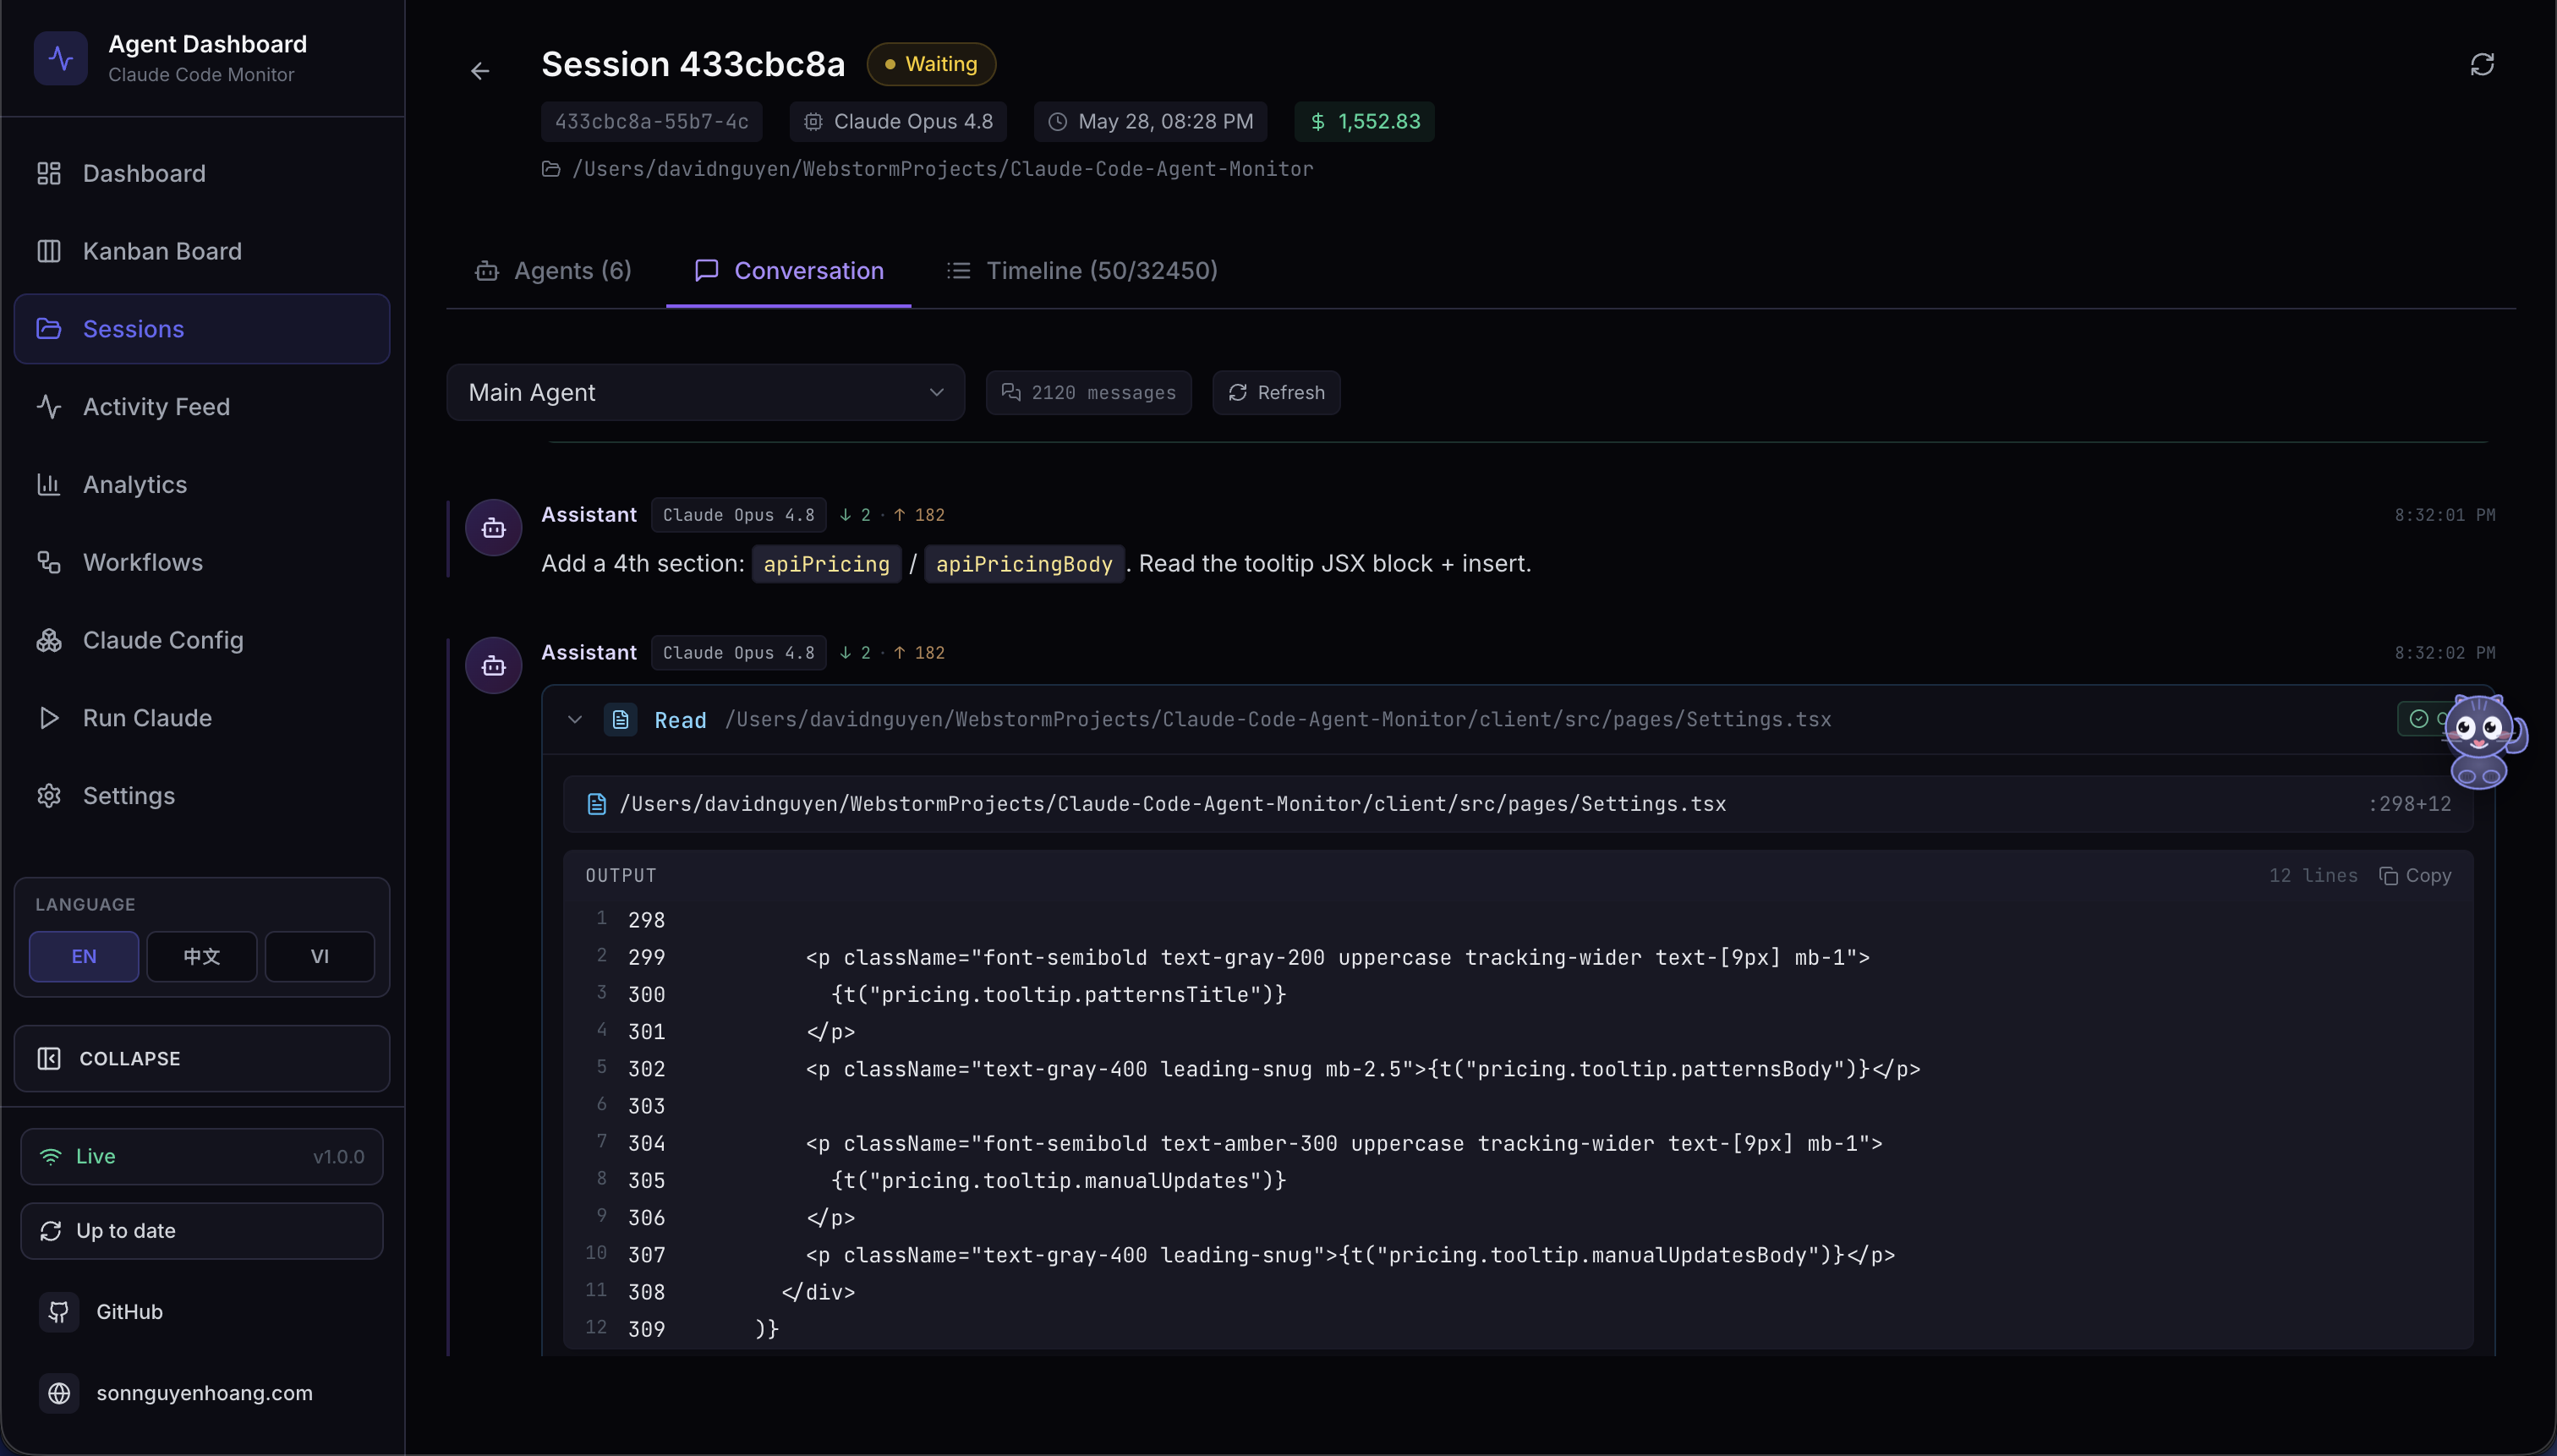
Task: Click the May 28, 08:28 PM timestamp
Action: [x=1150, y=121]
